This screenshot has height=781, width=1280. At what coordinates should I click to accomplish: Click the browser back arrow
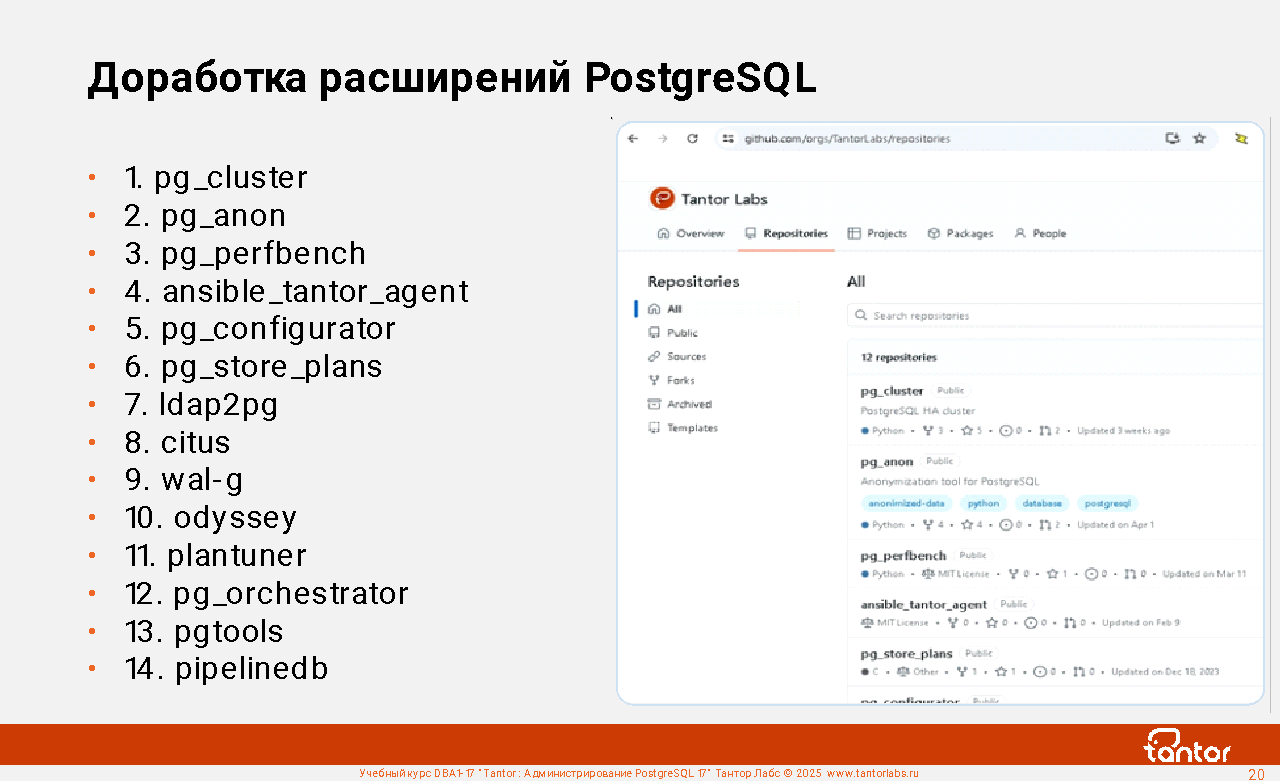(x=633, y=139)
